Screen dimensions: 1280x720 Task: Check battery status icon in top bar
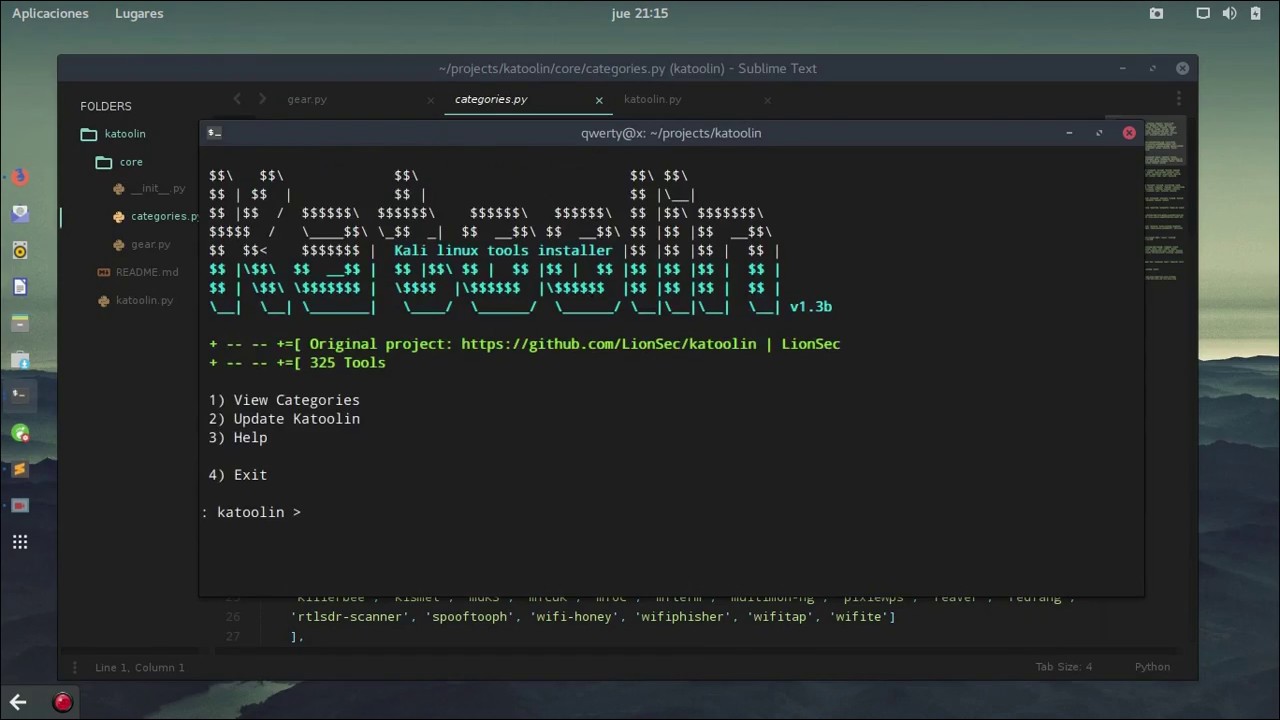tap(1254, 13)
